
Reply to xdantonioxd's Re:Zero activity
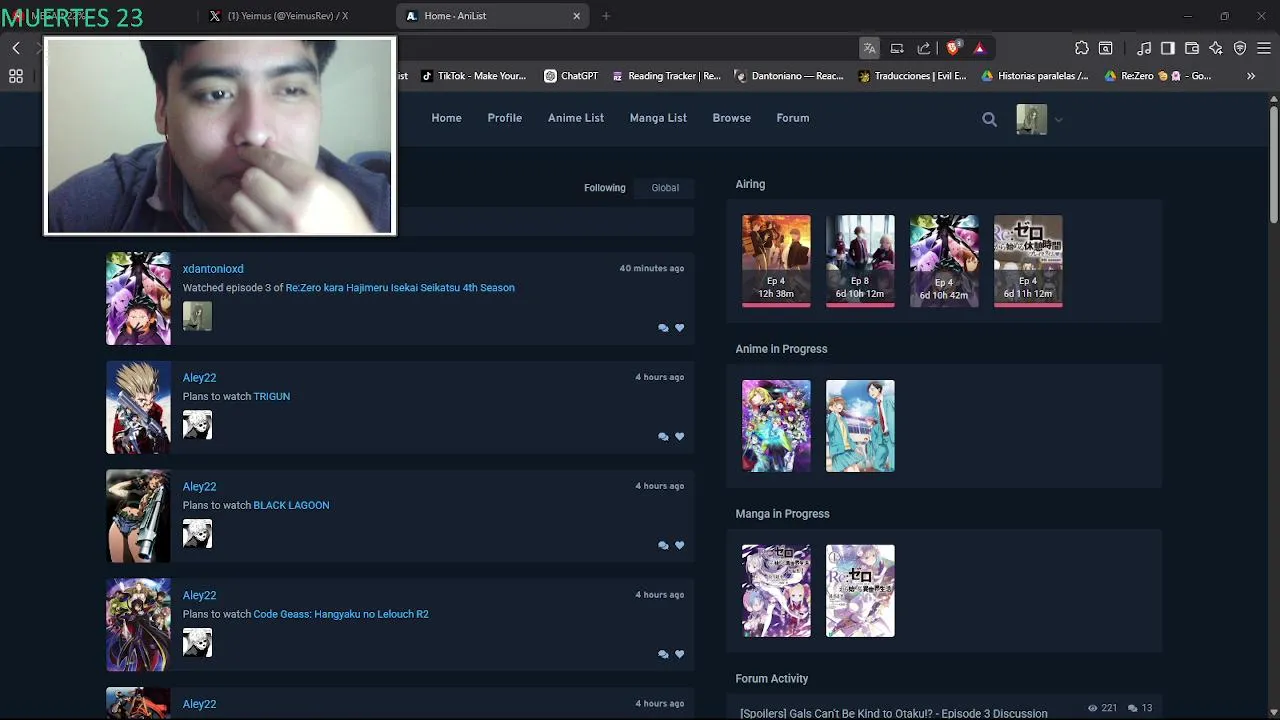663,328
